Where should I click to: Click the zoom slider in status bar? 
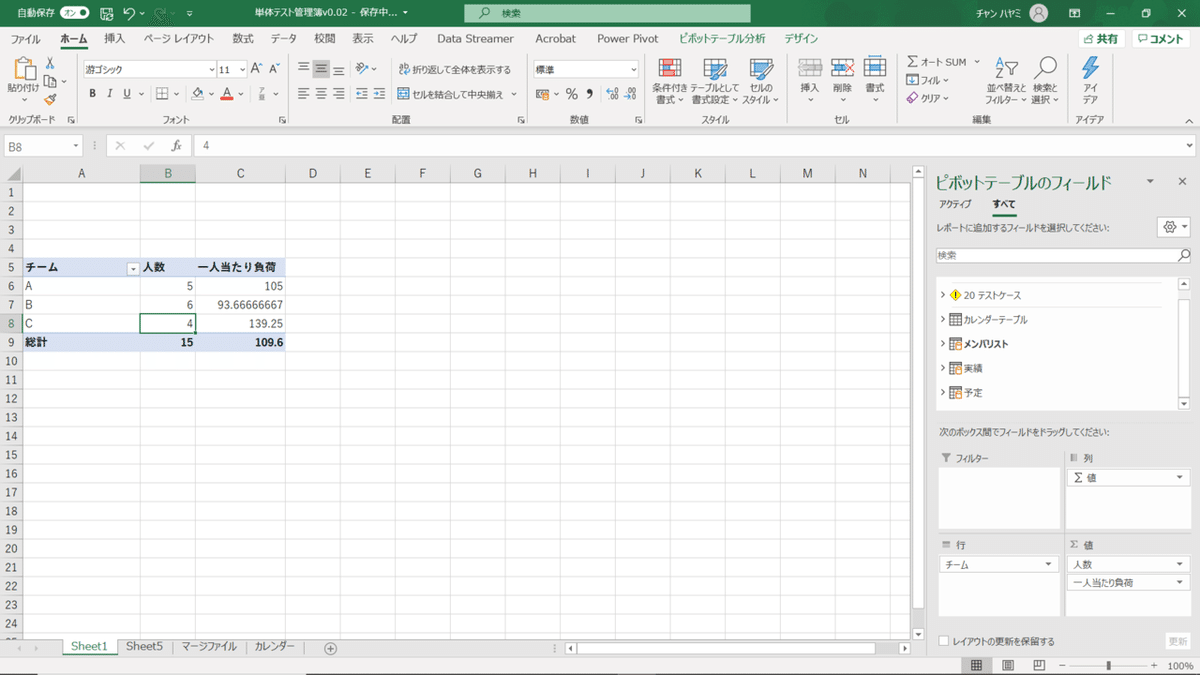[1108, 665]
